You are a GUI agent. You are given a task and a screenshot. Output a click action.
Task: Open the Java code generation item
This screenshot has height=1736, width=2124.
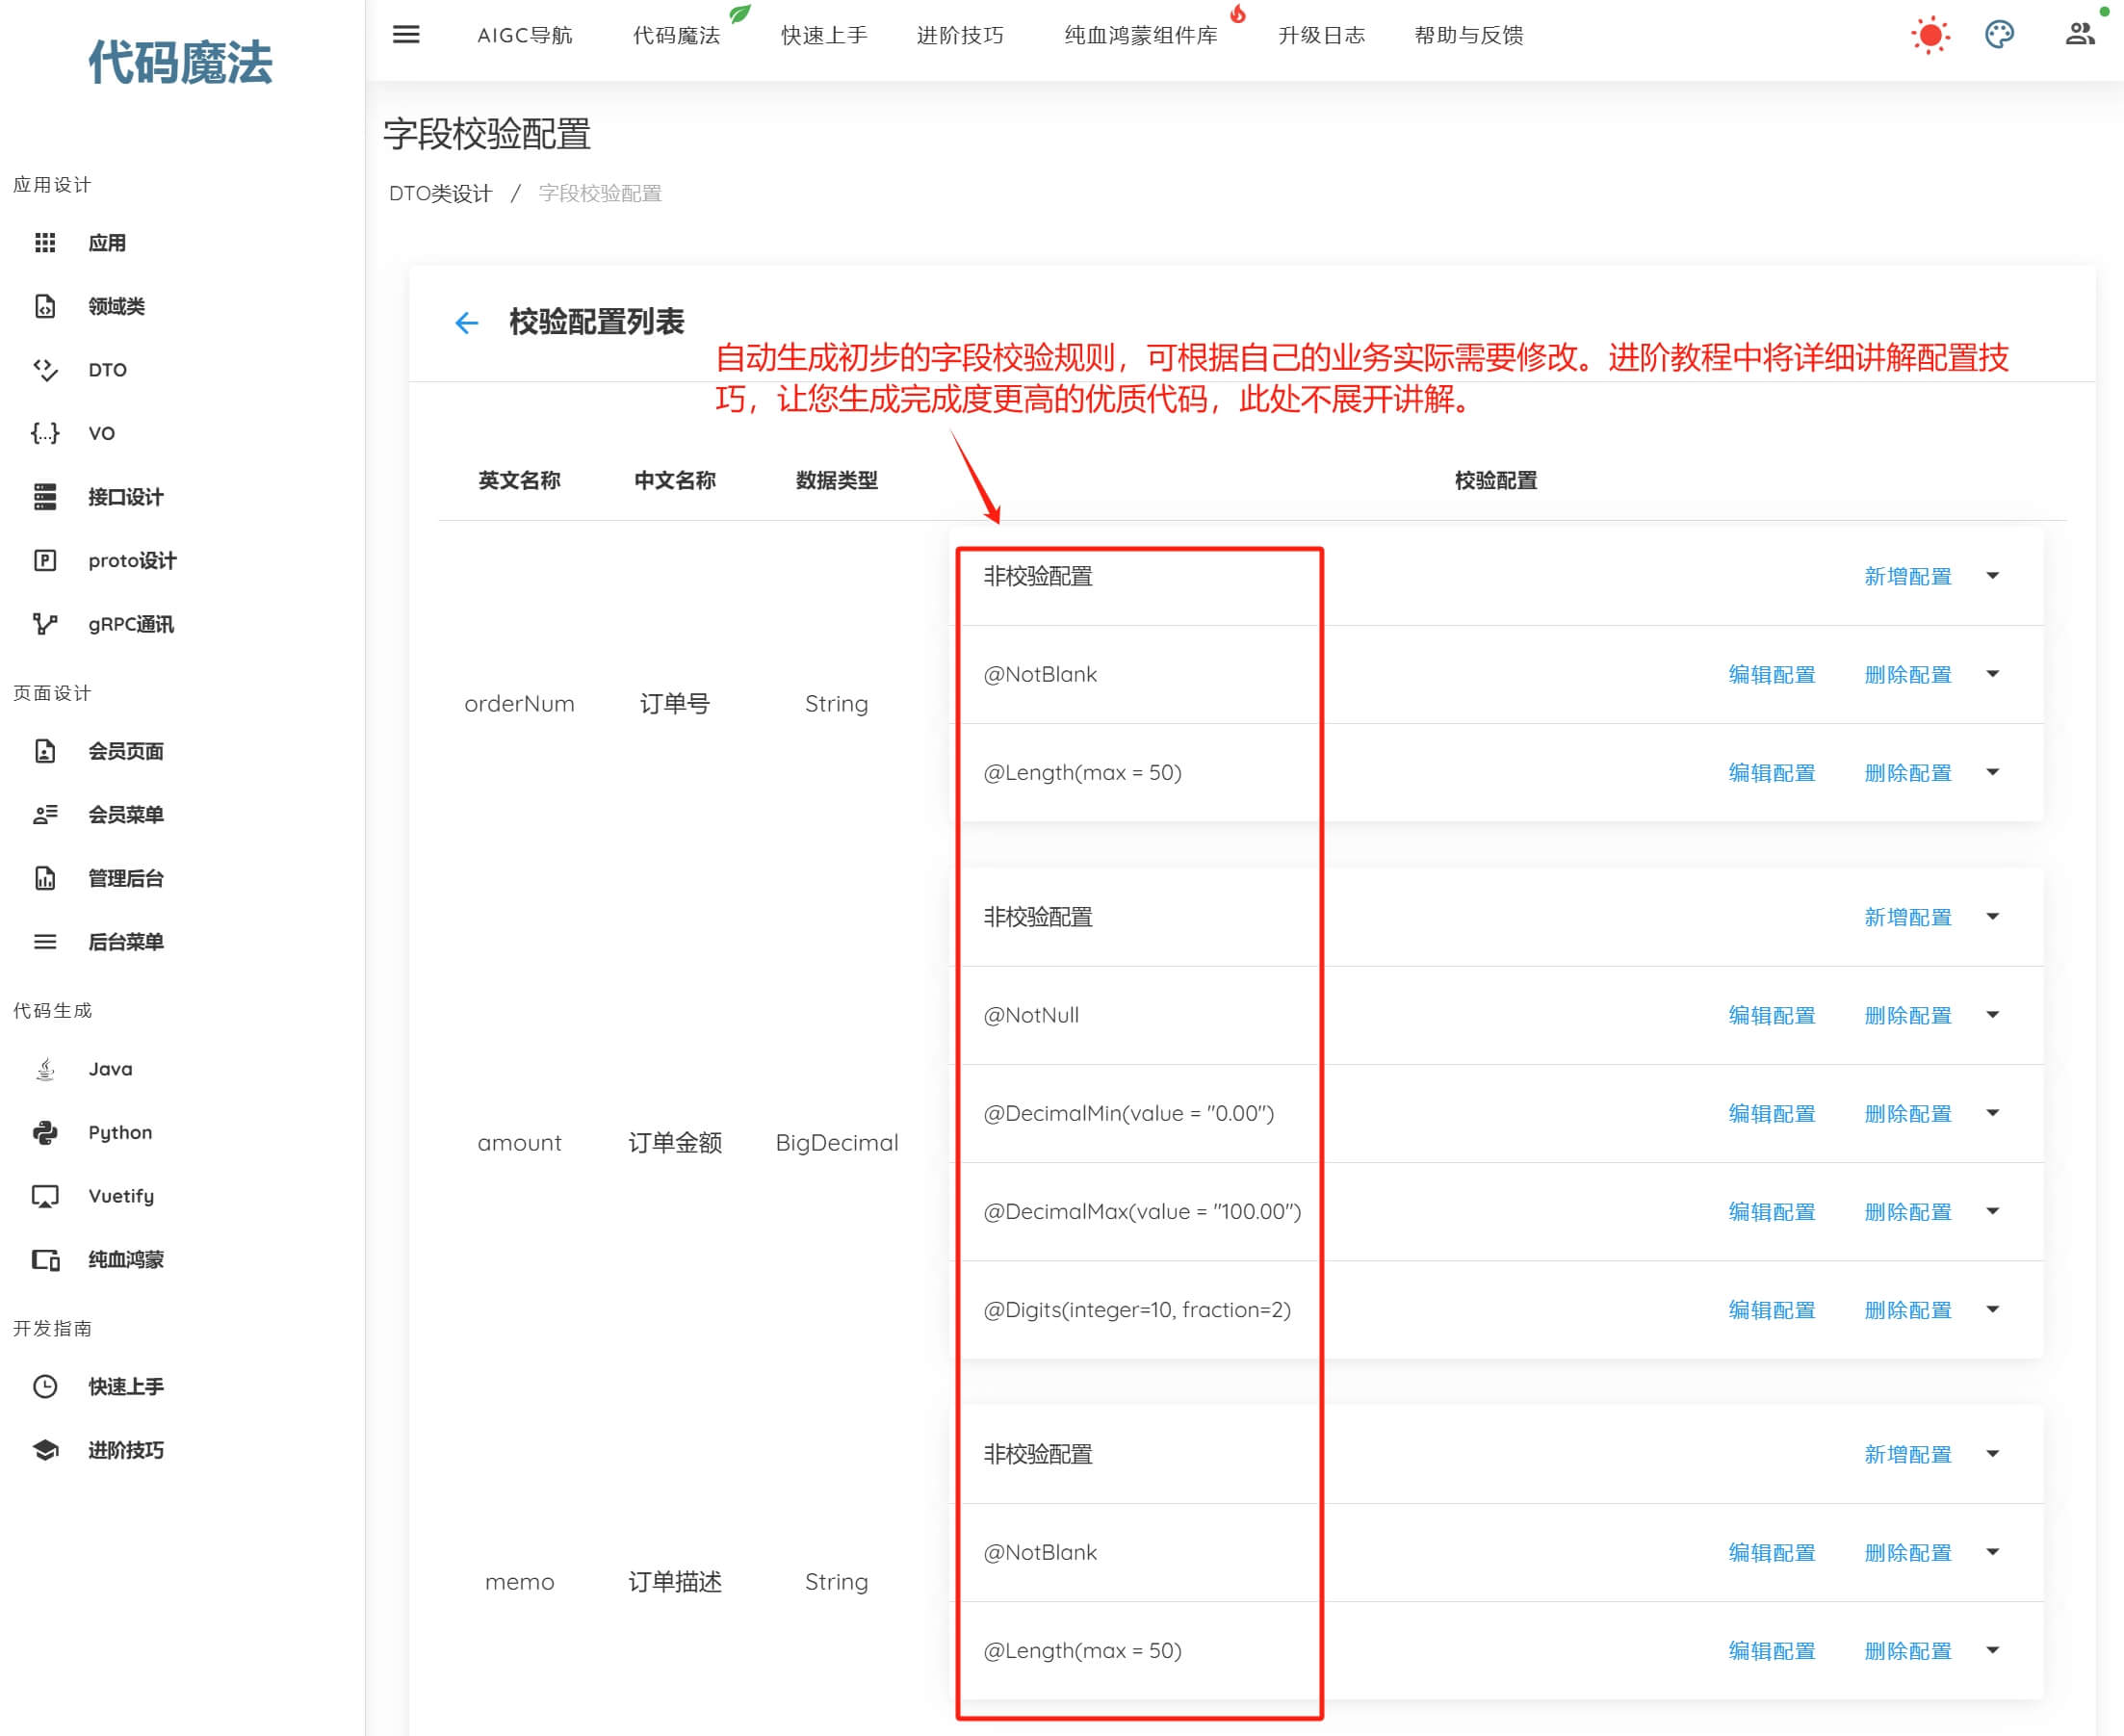click(x=110, y=1068)
